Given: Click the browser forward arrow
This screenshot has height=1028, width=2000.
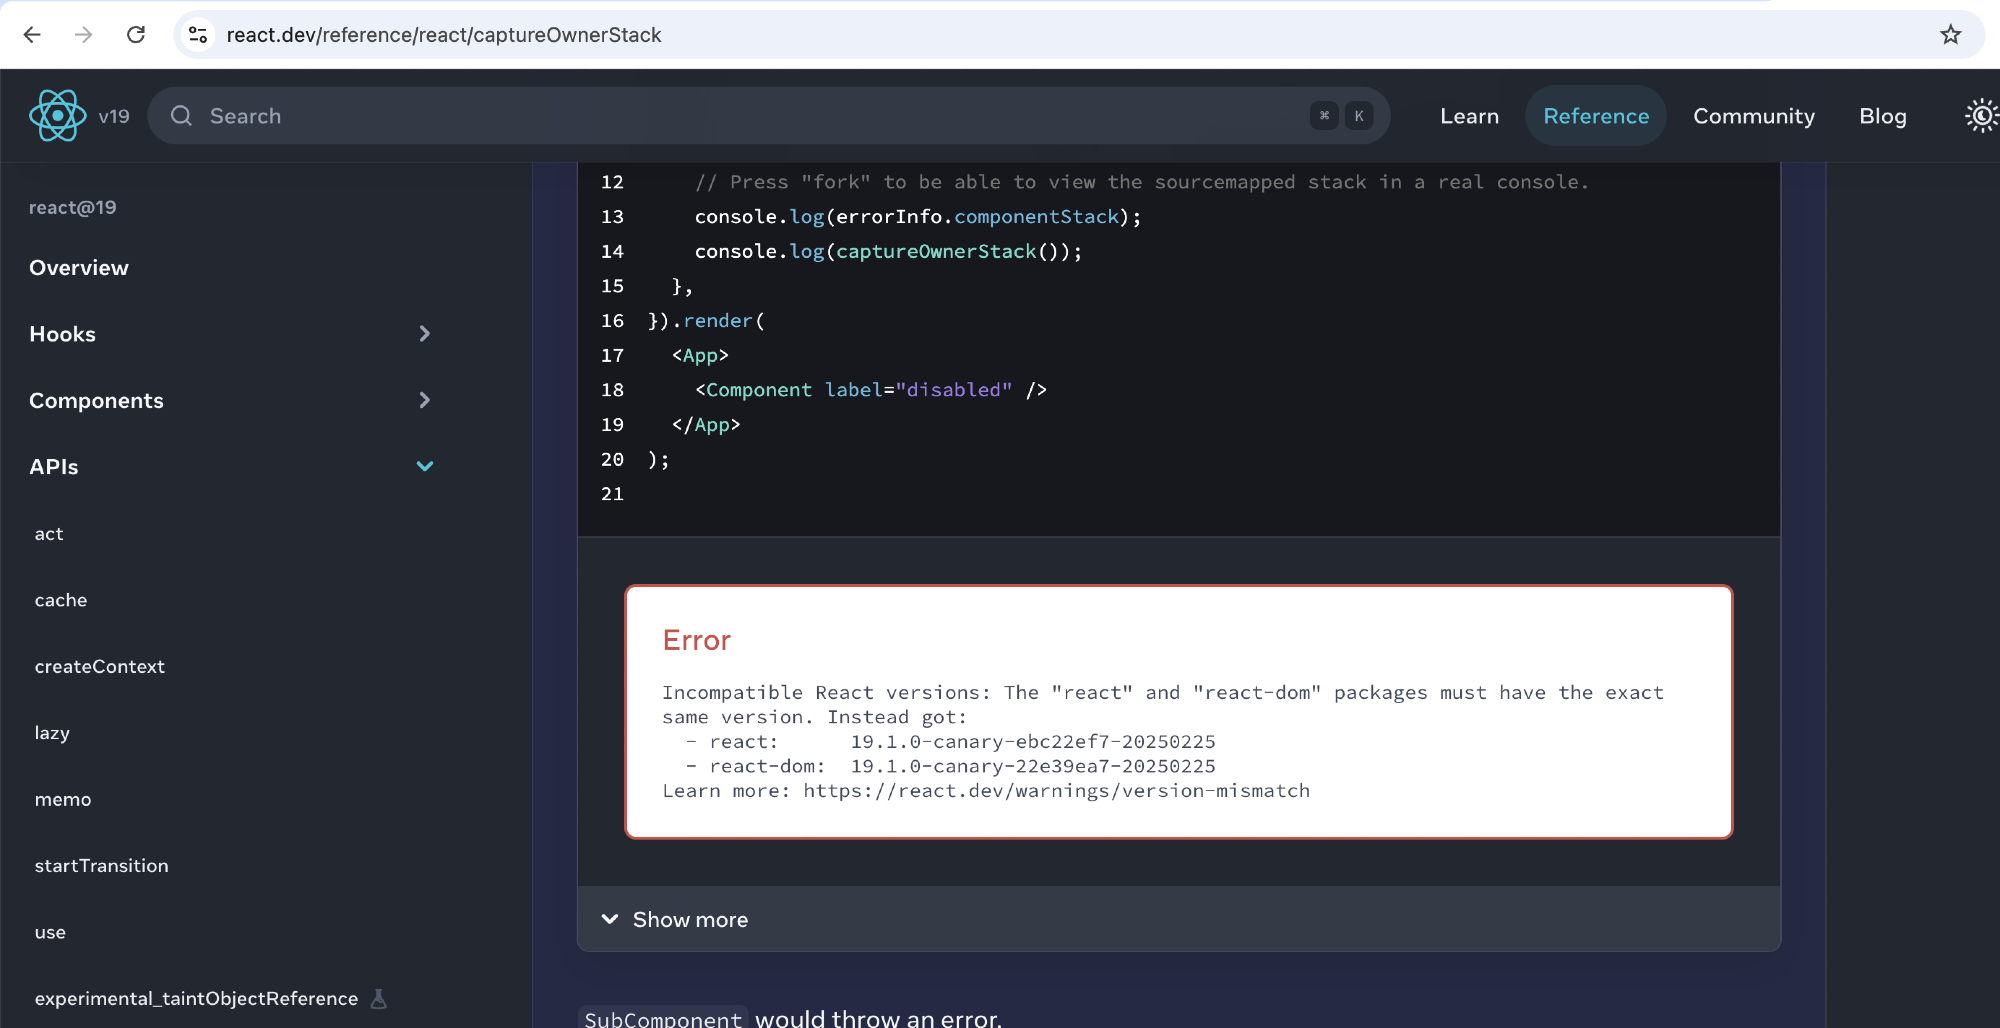Looking at the screenshot, I should point(84,35).
